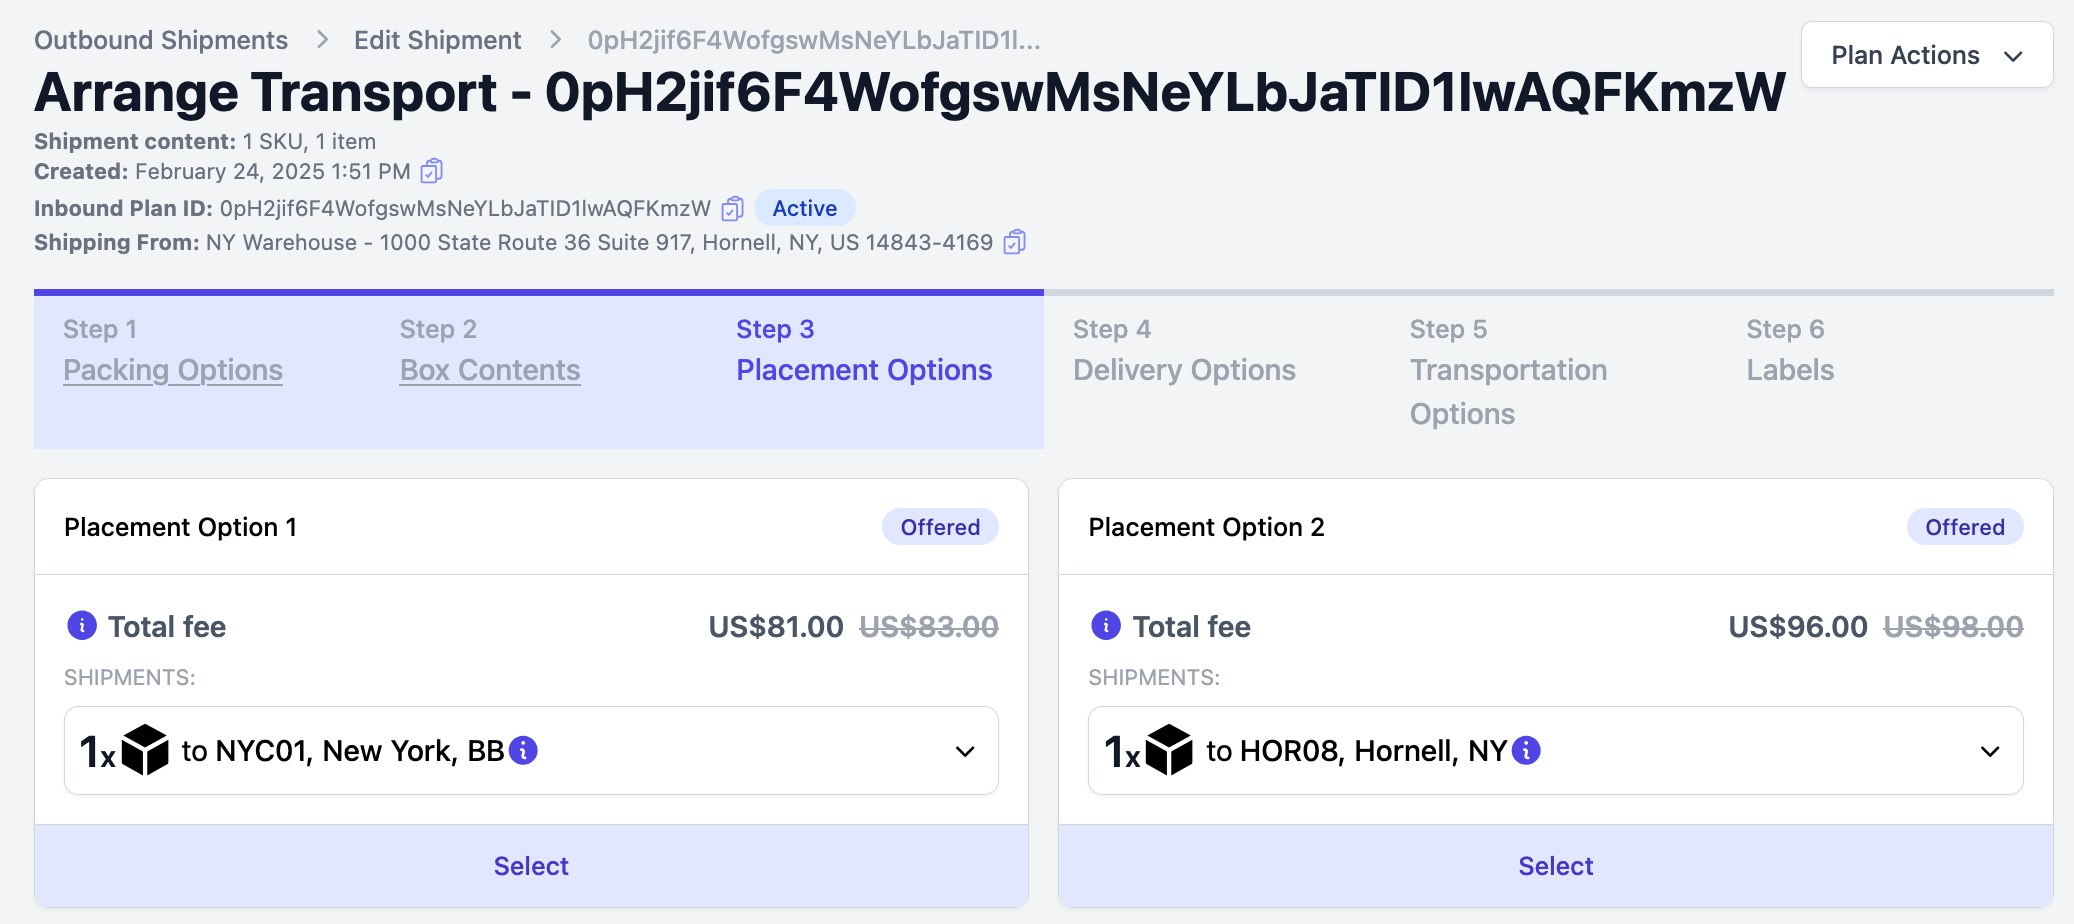Open the Plan Actions dropdown
Viewport: 2074px width, 924px height.
[1927, 55]
